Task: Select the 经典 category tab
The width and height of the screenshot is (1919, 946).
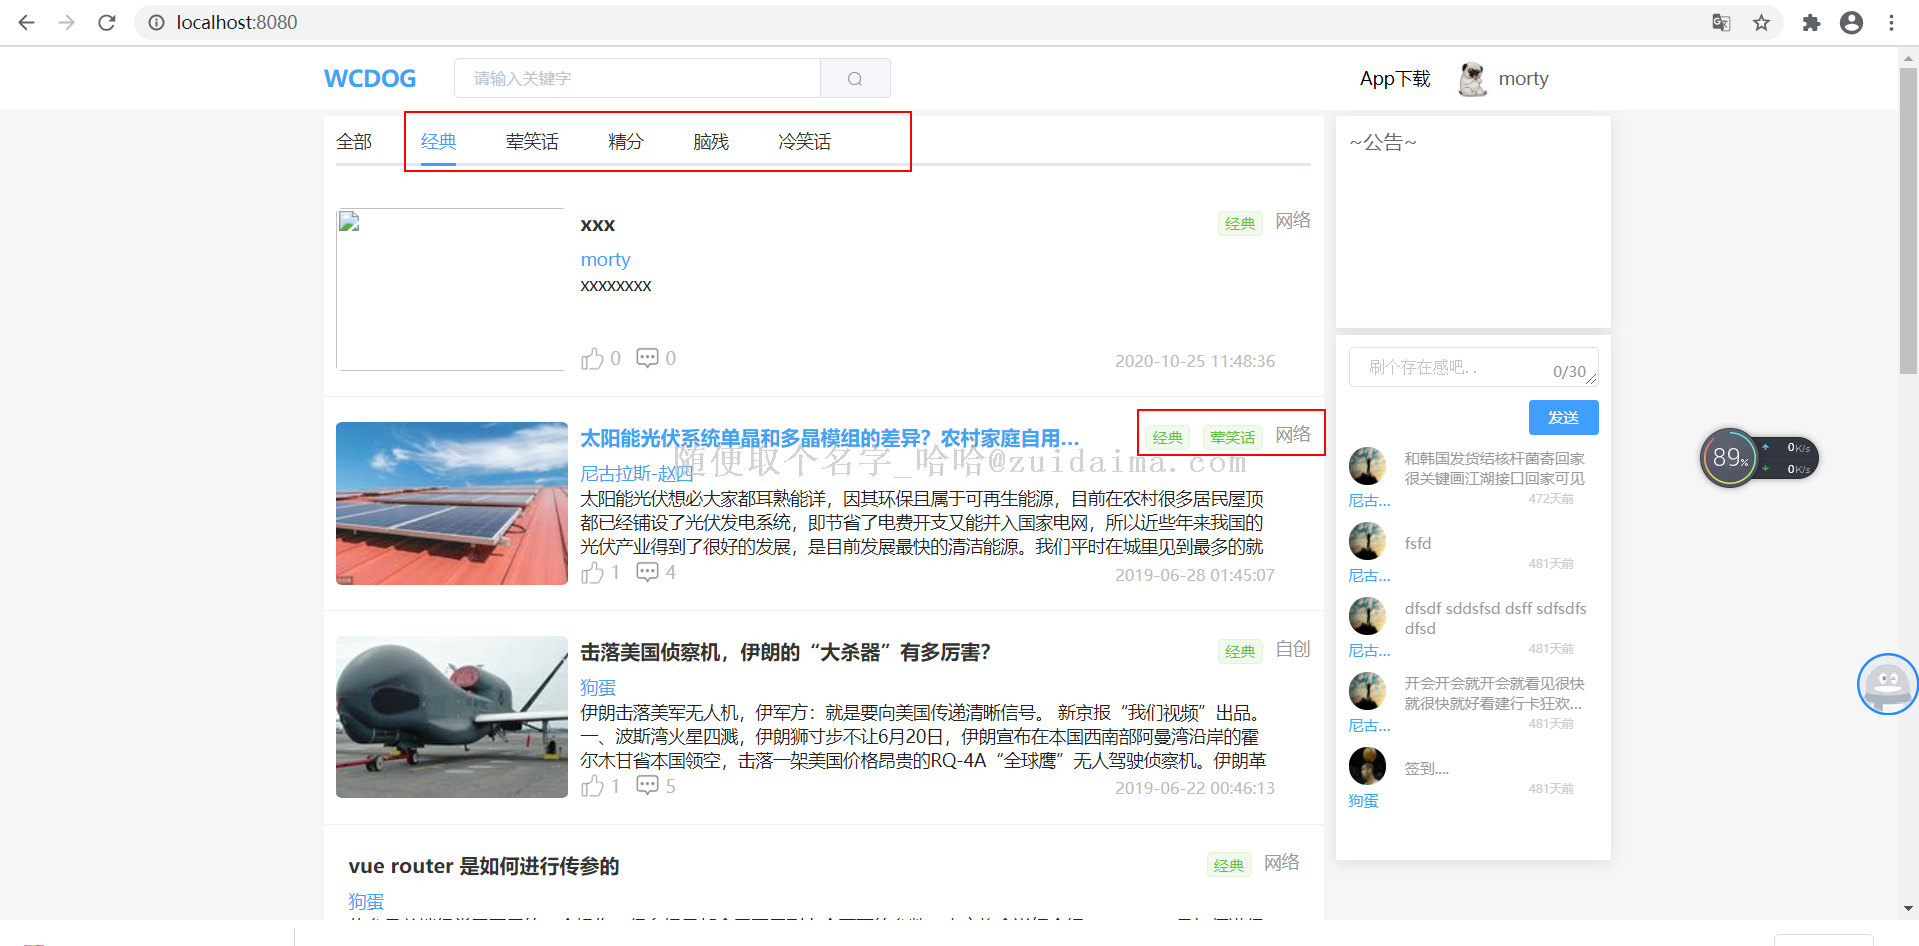Action: 438,141
